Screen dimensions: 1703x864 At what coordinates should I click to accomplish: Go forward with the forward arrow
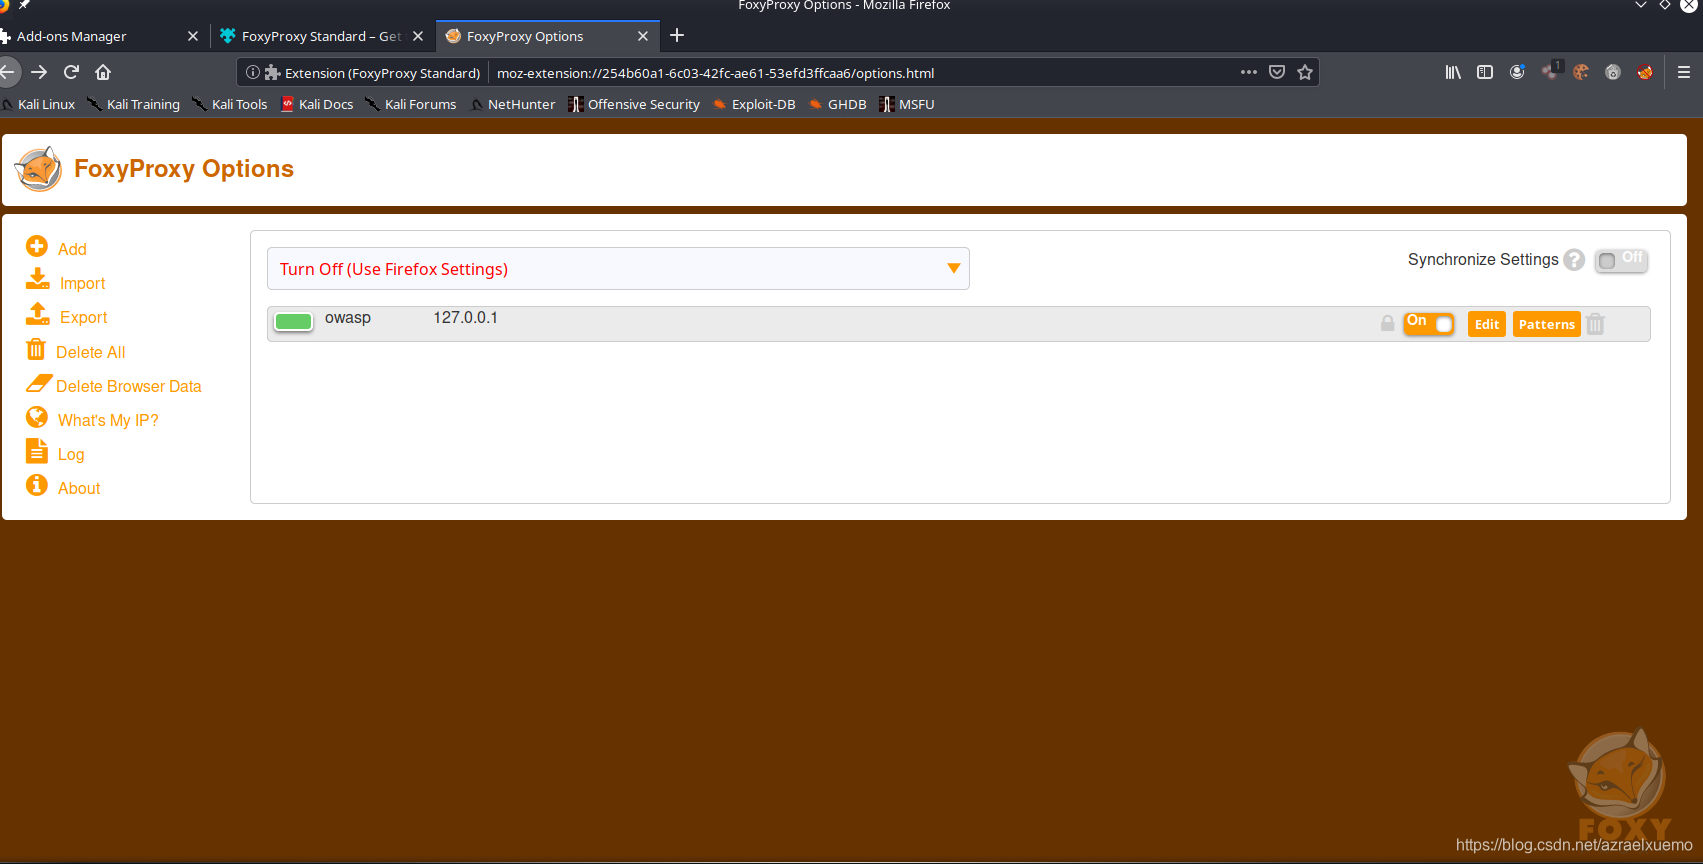pyautogui.click(x=39, y=72)
